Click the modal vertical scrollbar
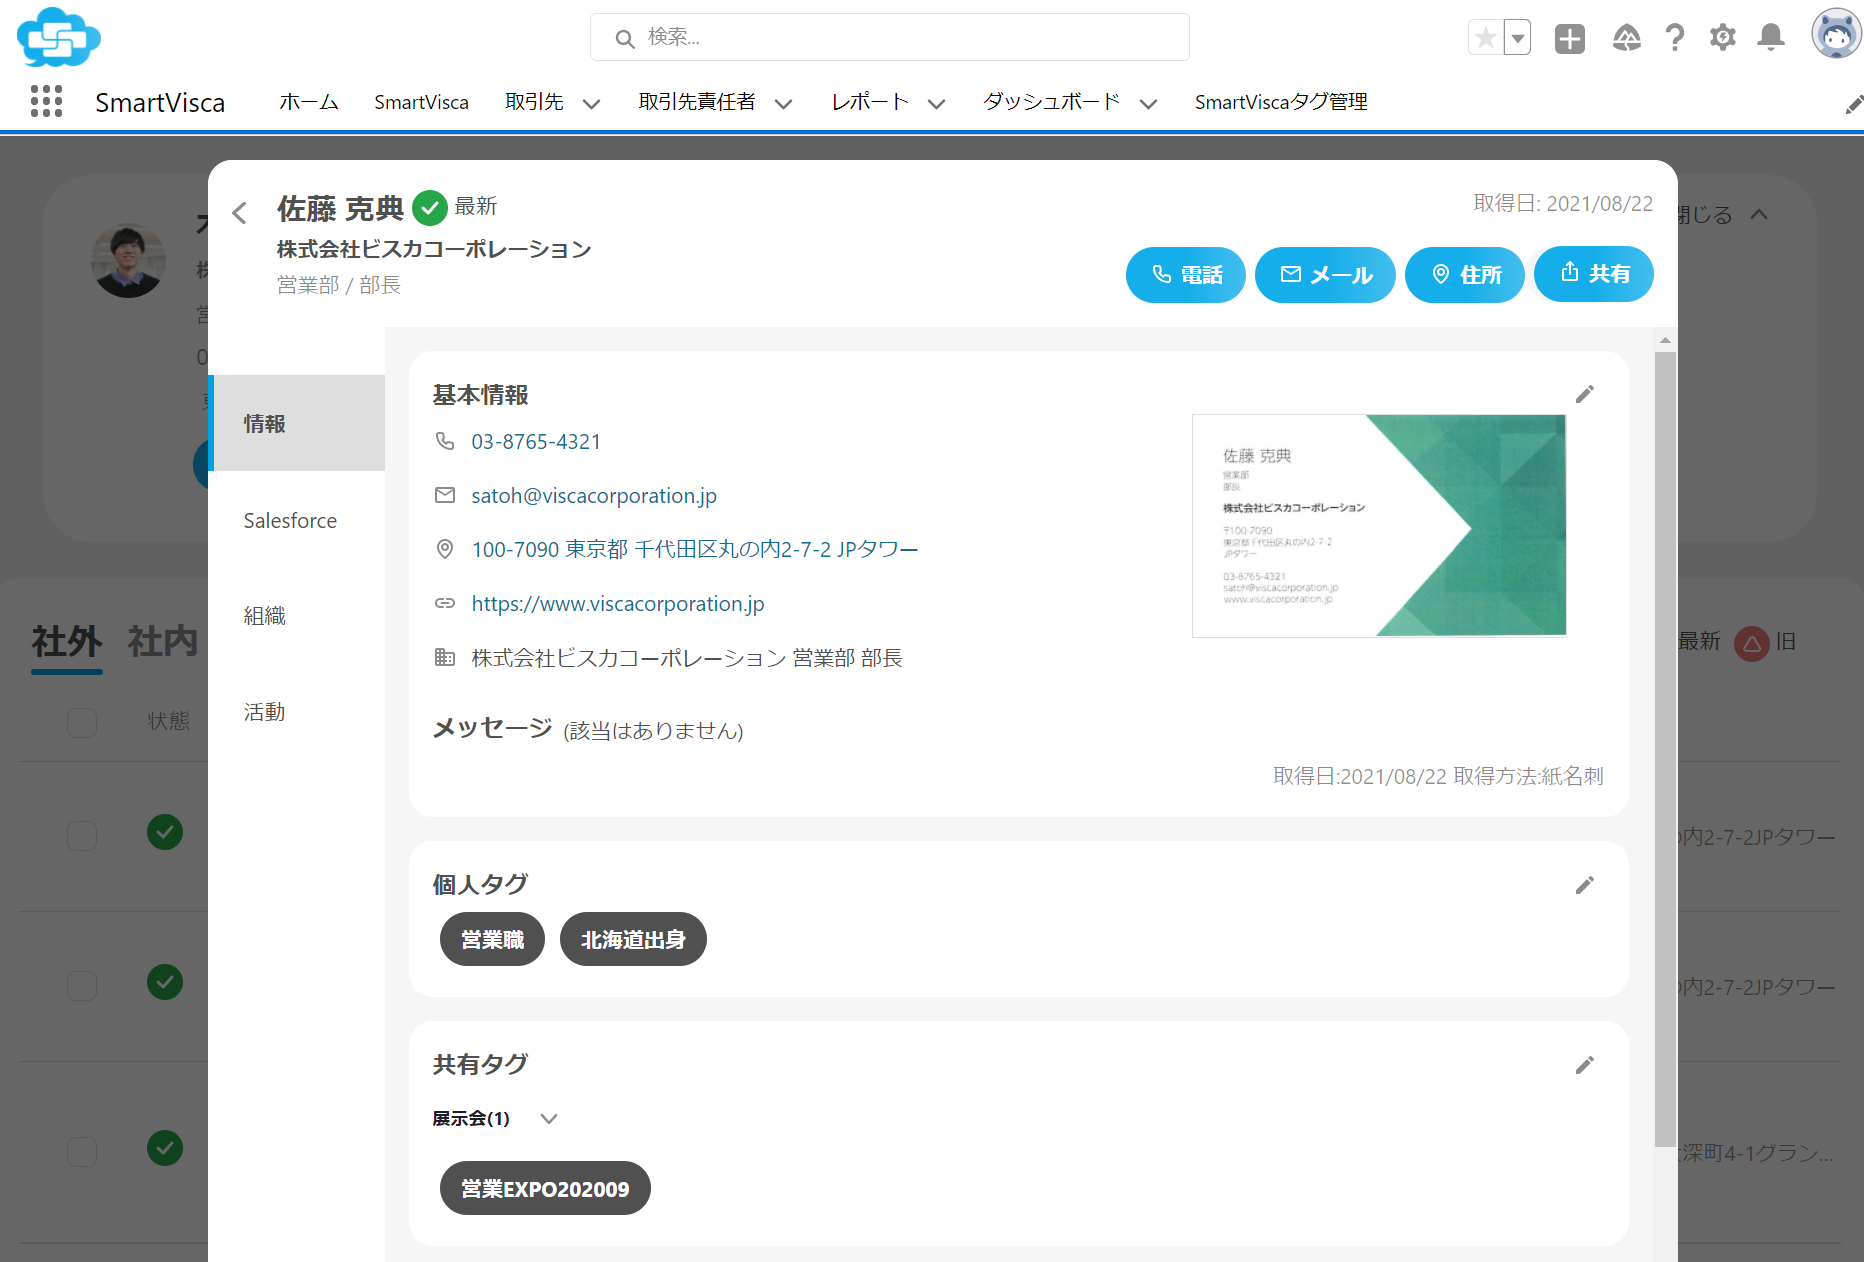 pos(1665,748)
